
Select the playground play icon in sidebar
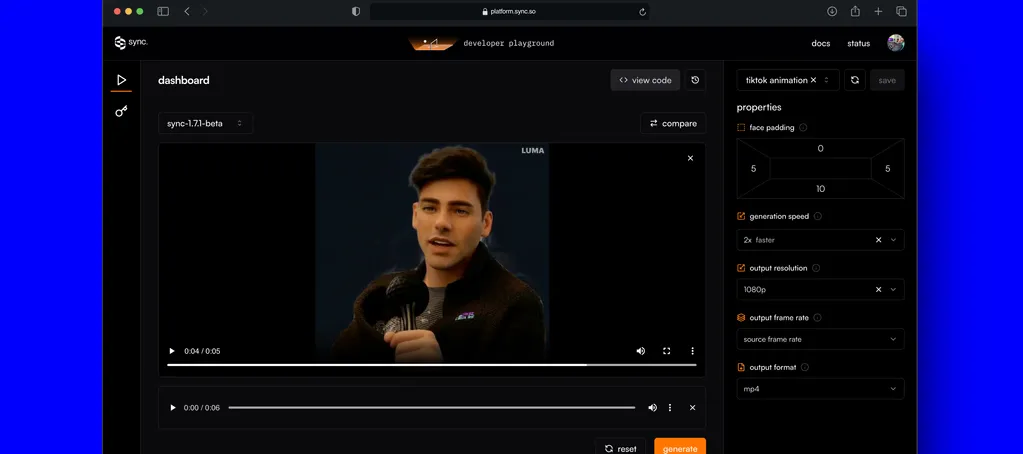[x=121, y=80]
